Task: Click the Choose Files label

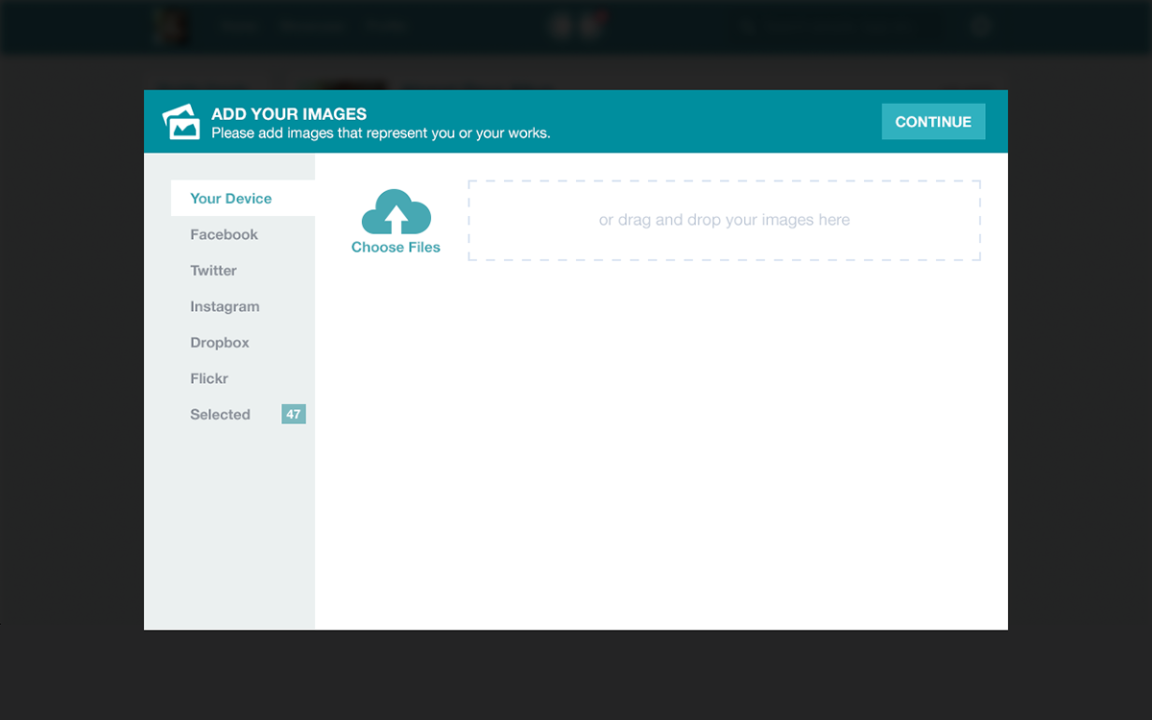Action: click(395, 248)
